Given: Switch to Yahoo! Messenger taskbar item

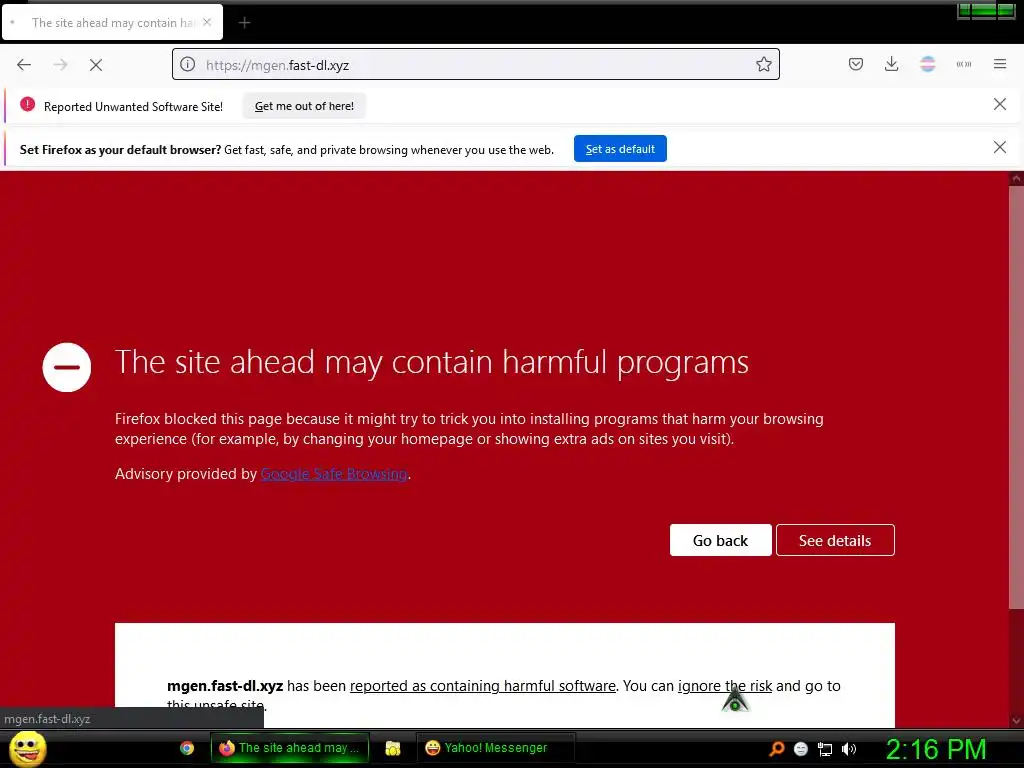Looking at the screenshot, I should point(495,748).
